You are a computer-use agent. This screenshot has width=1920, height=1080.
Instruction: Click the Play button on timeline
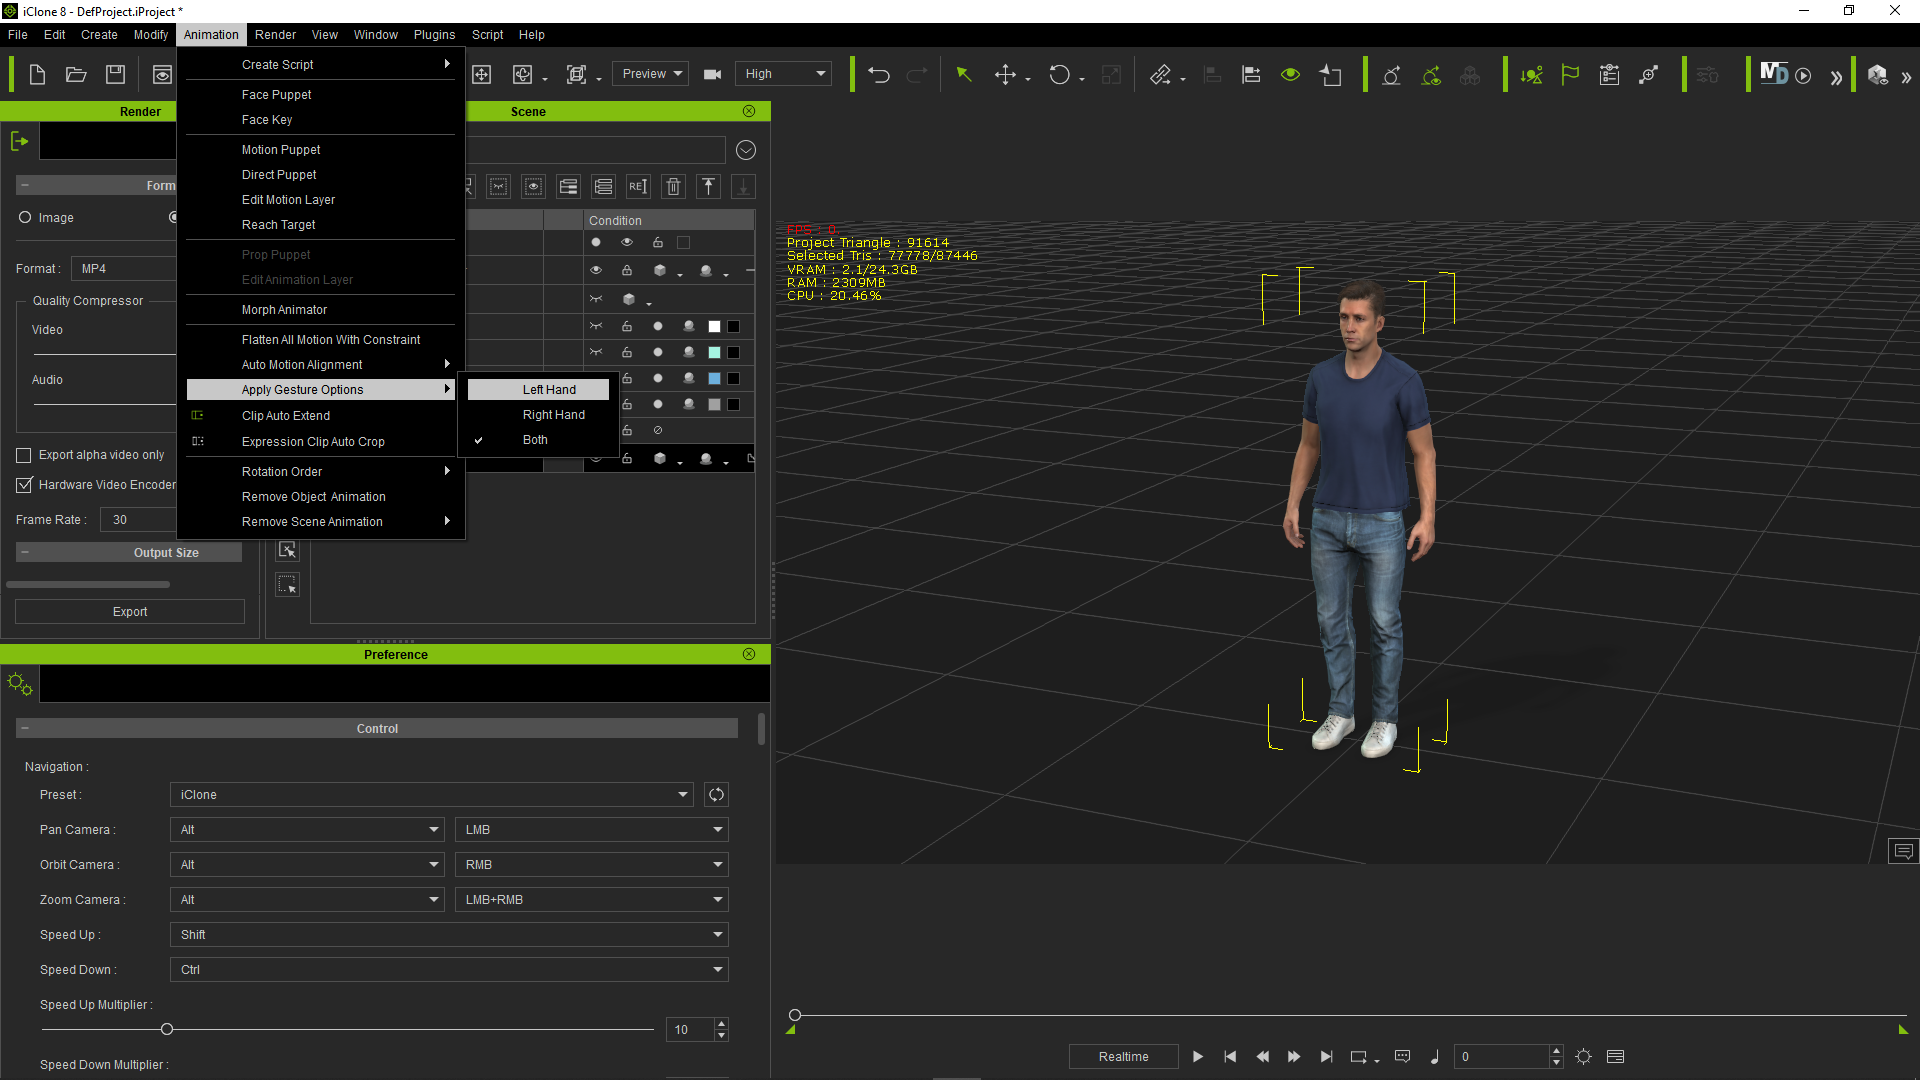[1198, 1057]
